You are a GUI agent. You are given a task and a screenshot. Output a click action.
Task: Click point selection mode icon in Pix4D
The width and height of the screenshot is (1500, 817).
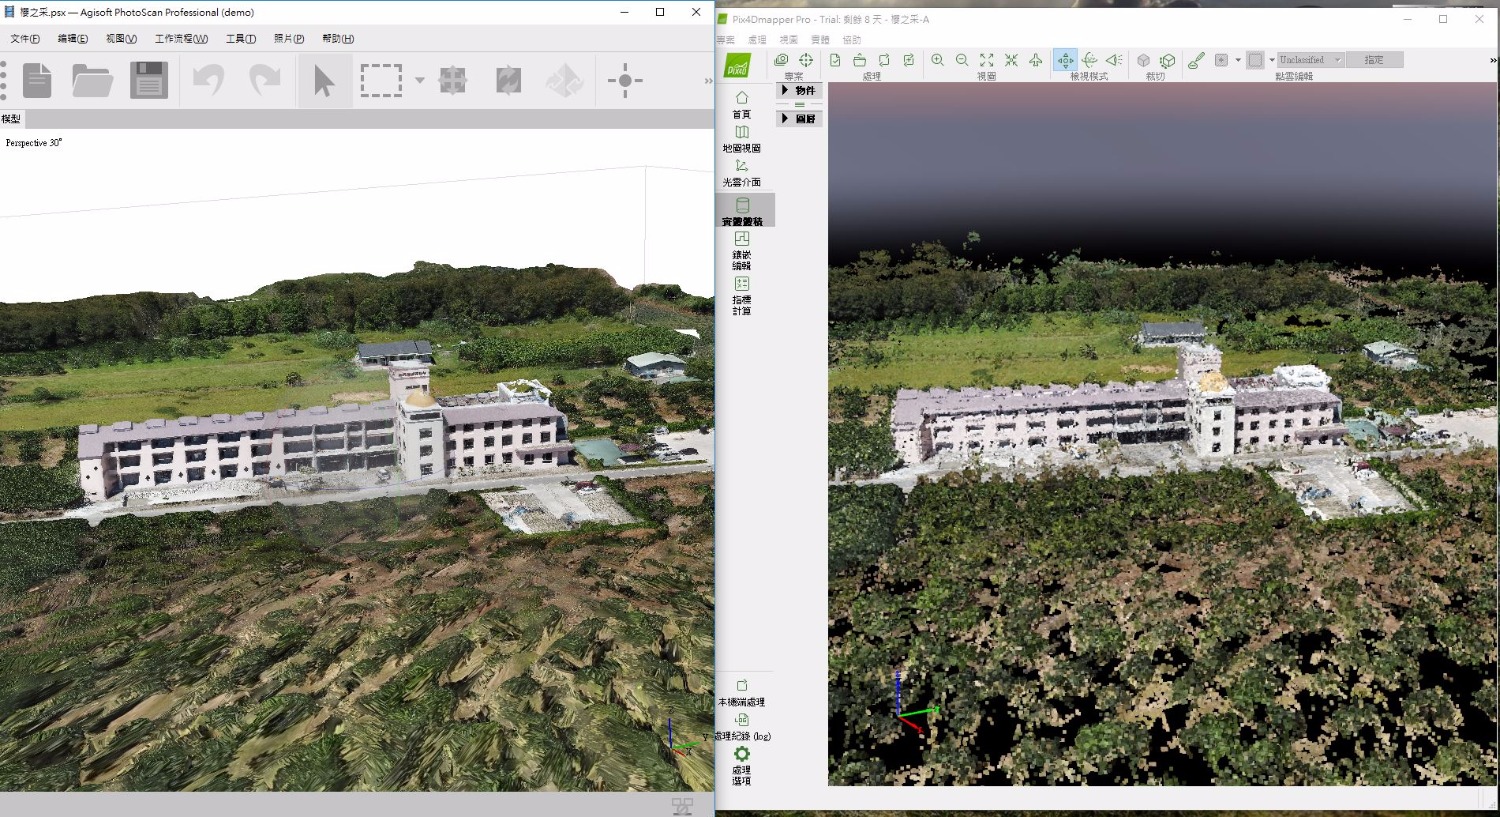pyautogui.click(x=1221, y=60)
